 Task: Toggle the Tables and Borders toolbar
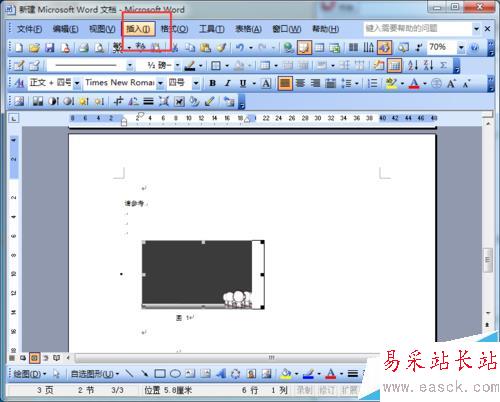pos(304,48)
